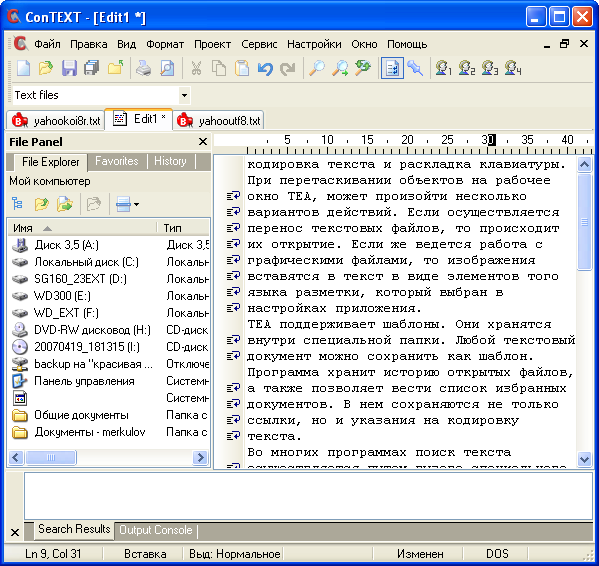Run user command 1 icon
Image resolution: width=599 pixels, height=566 pixels.
click(x=444, y=68)
